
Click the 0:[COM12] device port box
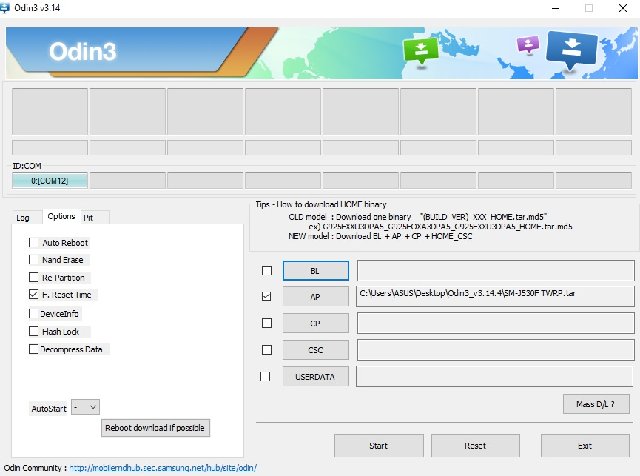(x=50, y=180)
